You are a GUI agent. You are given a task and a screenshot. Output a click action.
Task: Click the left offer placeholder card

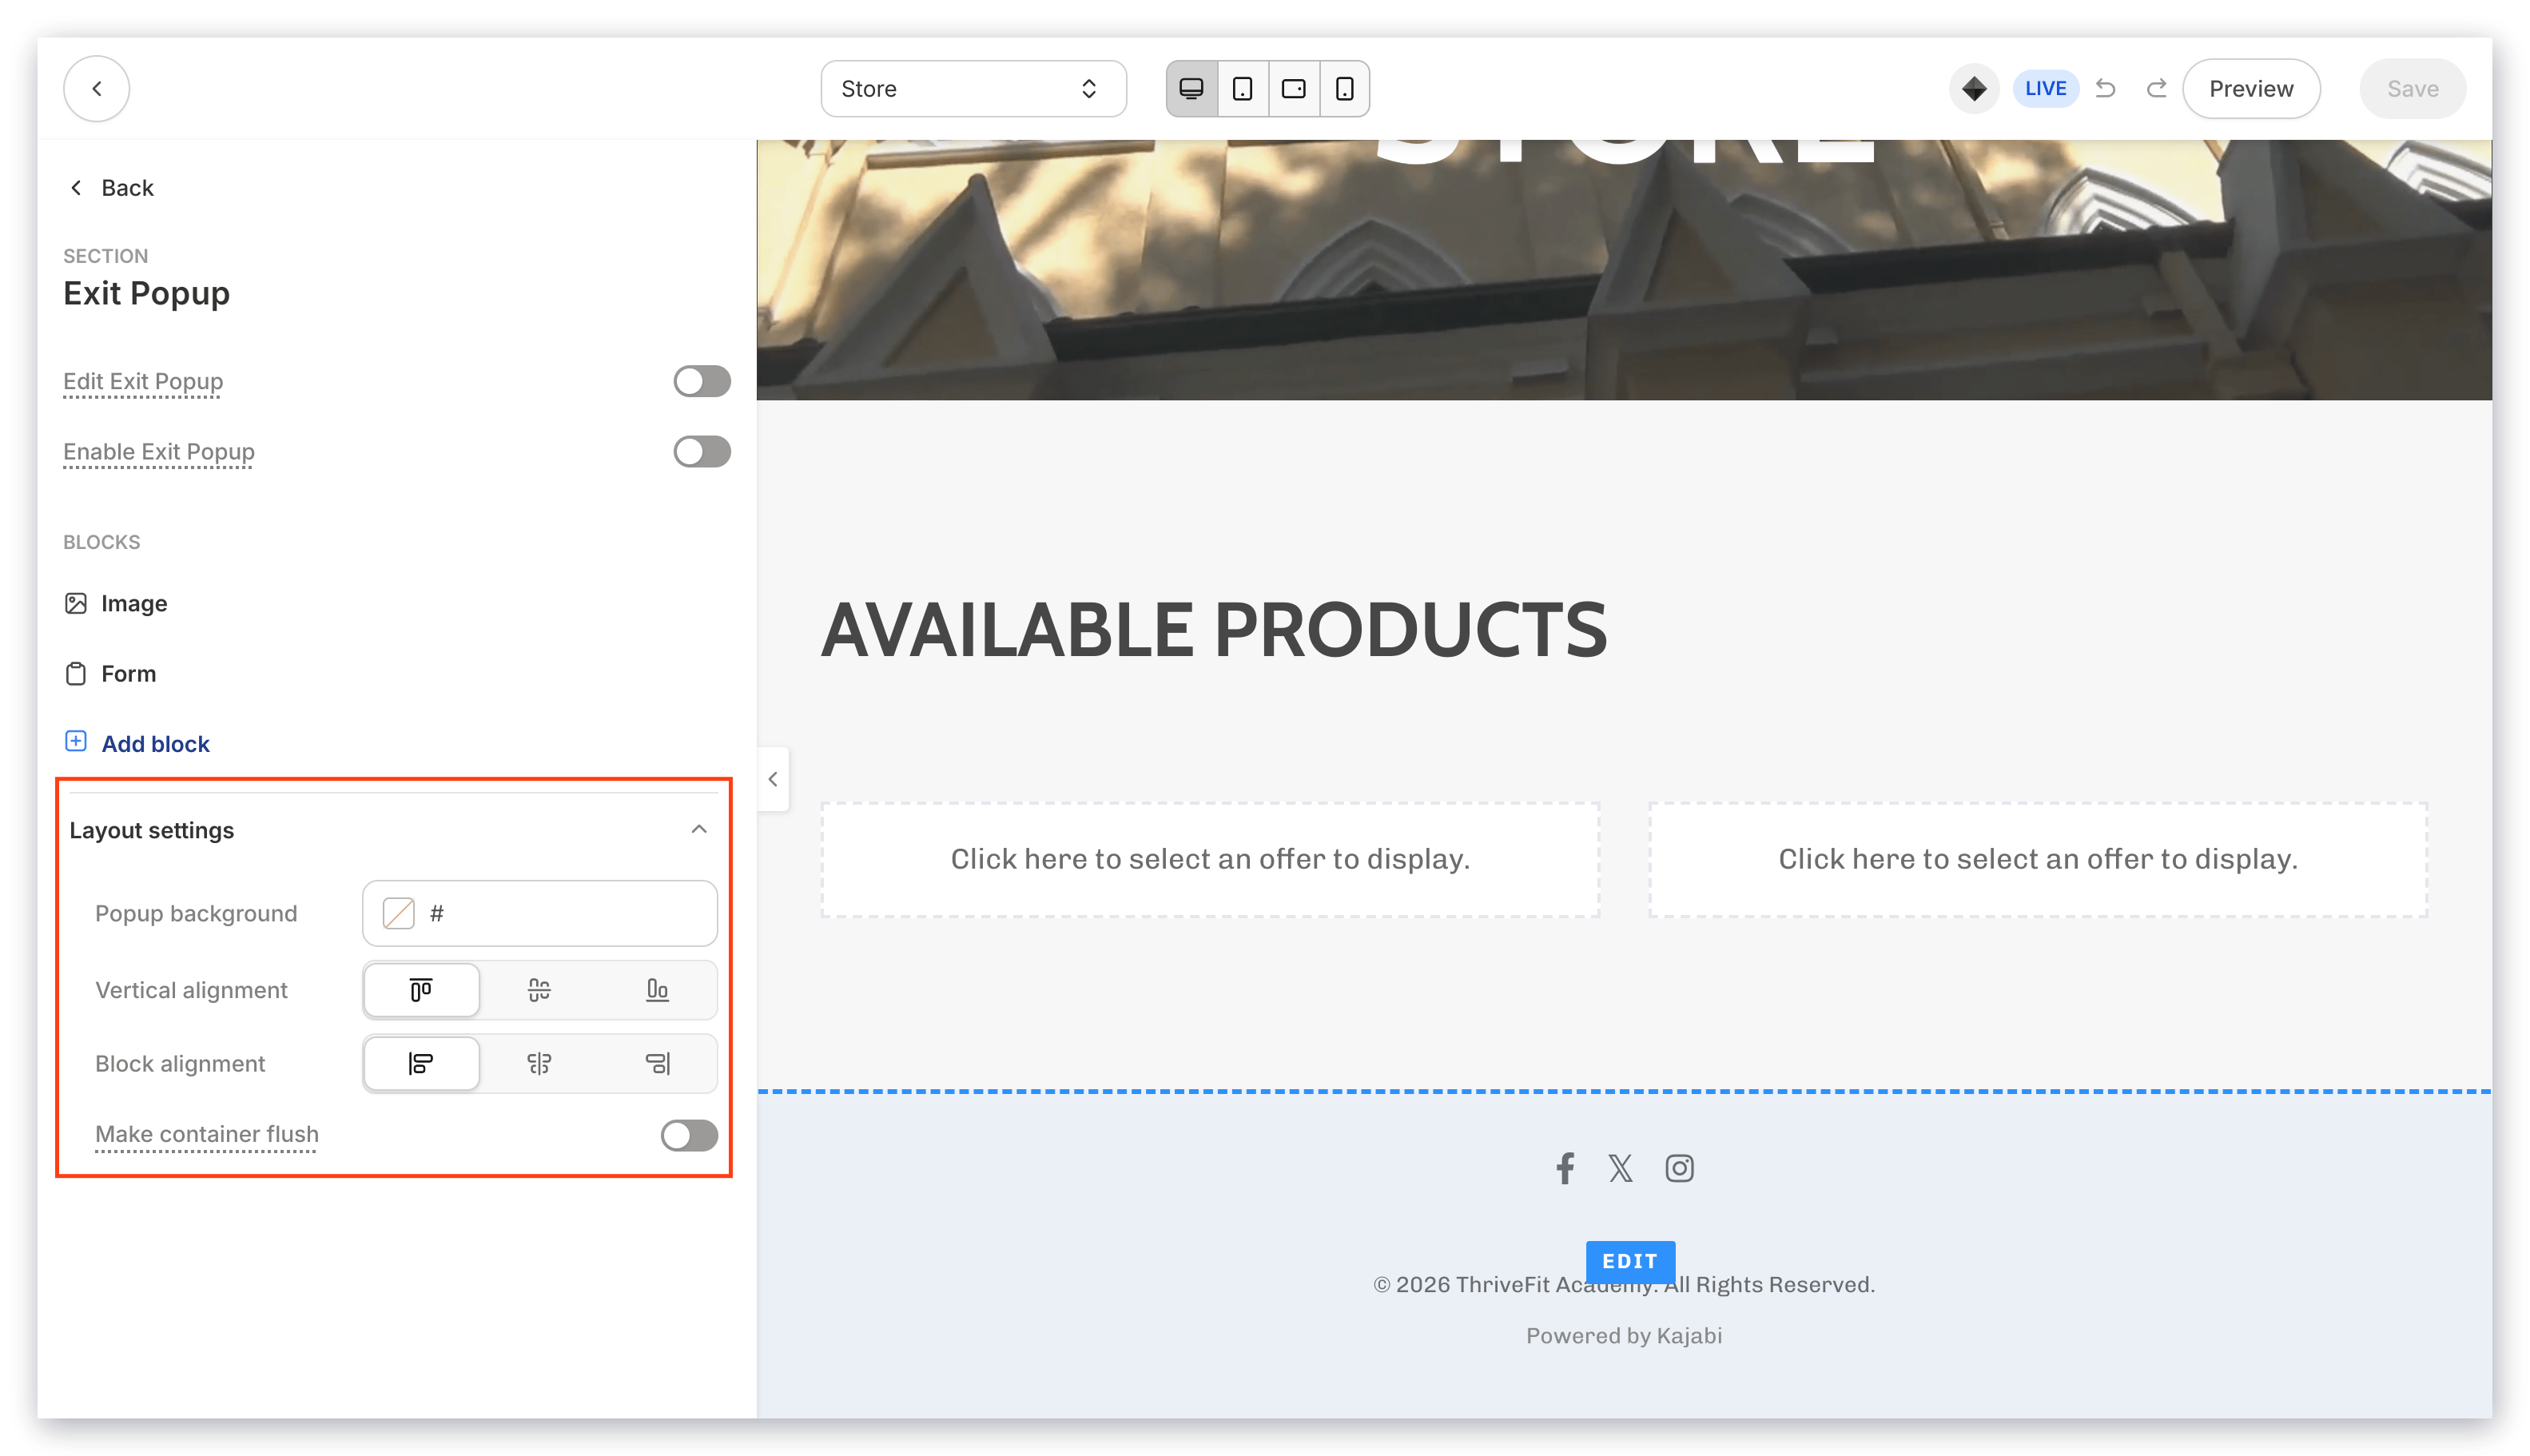[x=1210, y=859]
